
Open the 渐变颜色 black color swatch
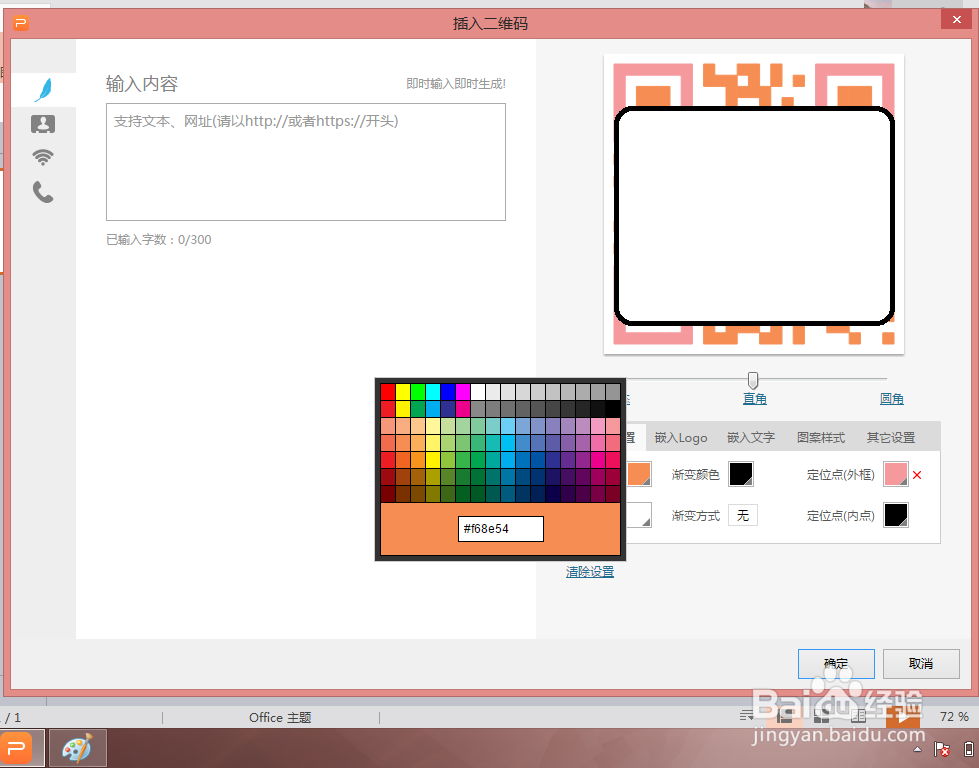[741, 475]
